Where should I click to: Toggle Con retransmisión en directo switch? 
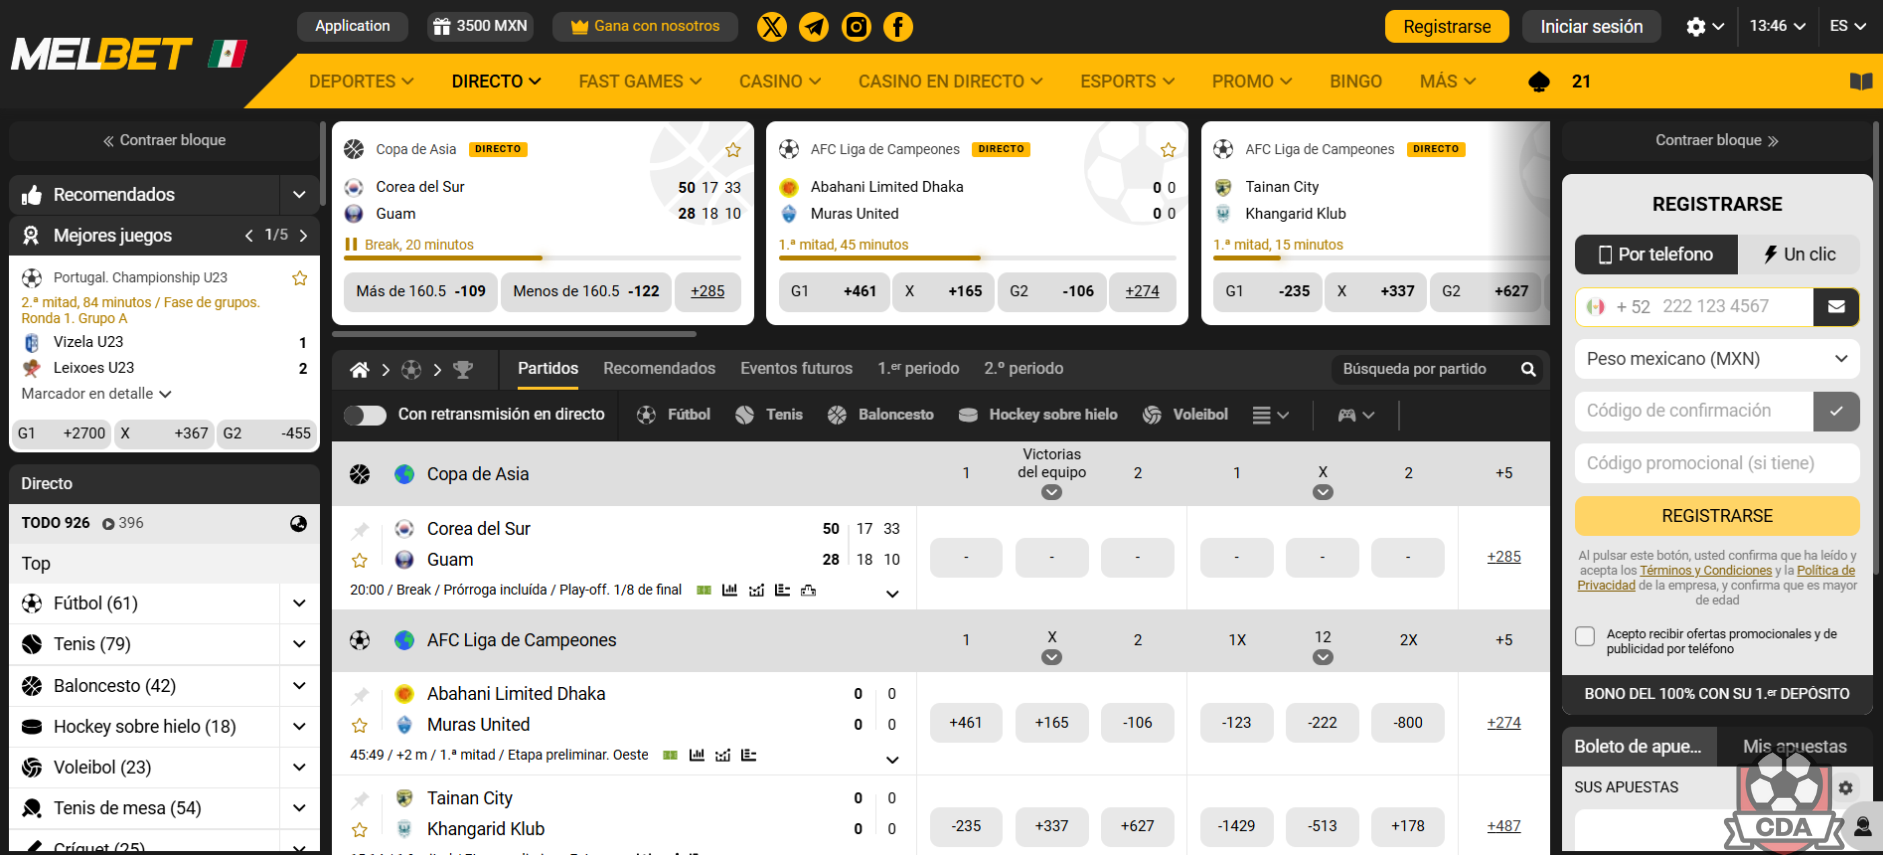pos(365,415)
